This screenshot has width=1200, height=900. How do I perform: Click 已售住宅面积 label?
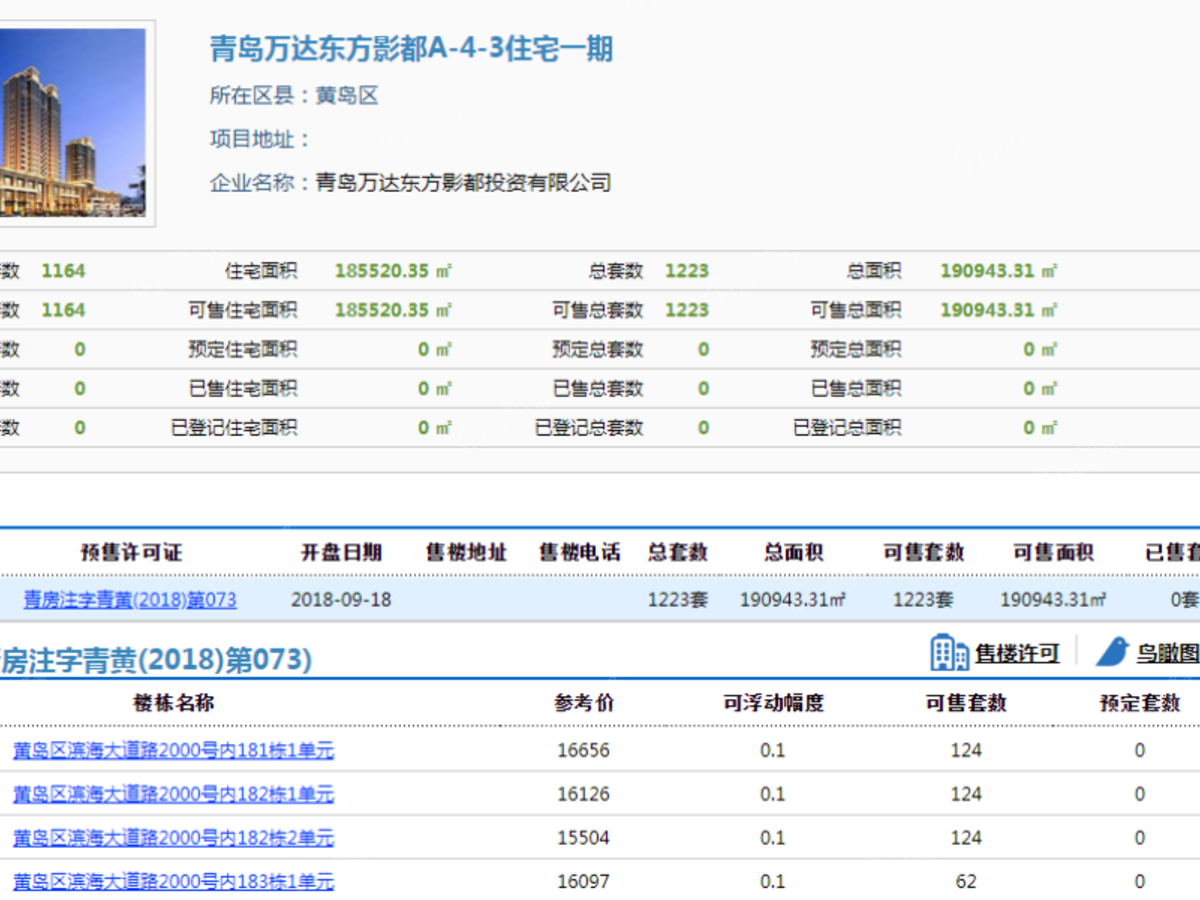[x=242, y=388]
